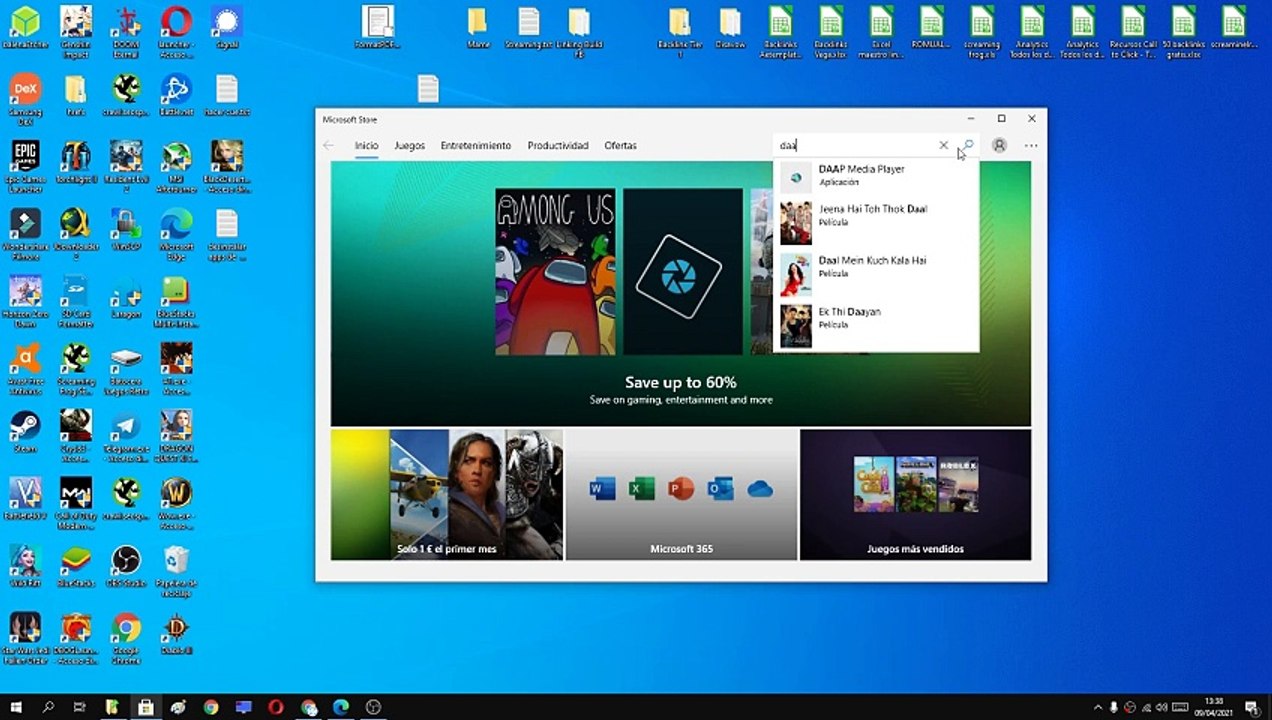The image size is (1272, 720).
Task: Choose the Jeena Hai Toh Thok Daal suggestion
Action: pyautogui.click(x=876, y=222)
